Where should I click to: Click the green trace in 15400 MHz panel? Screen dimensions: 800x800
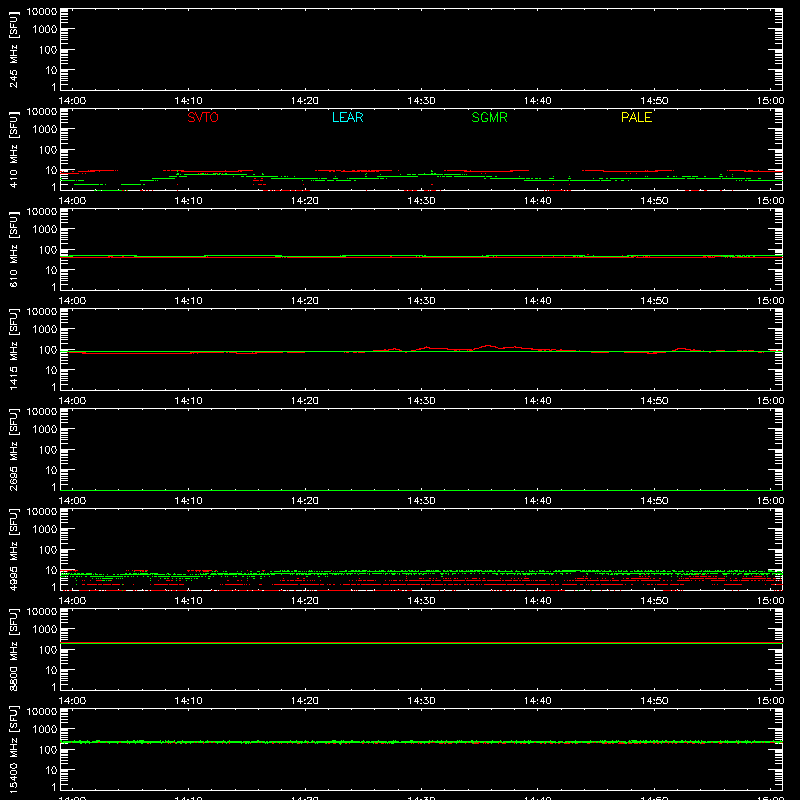pos(421,742)
